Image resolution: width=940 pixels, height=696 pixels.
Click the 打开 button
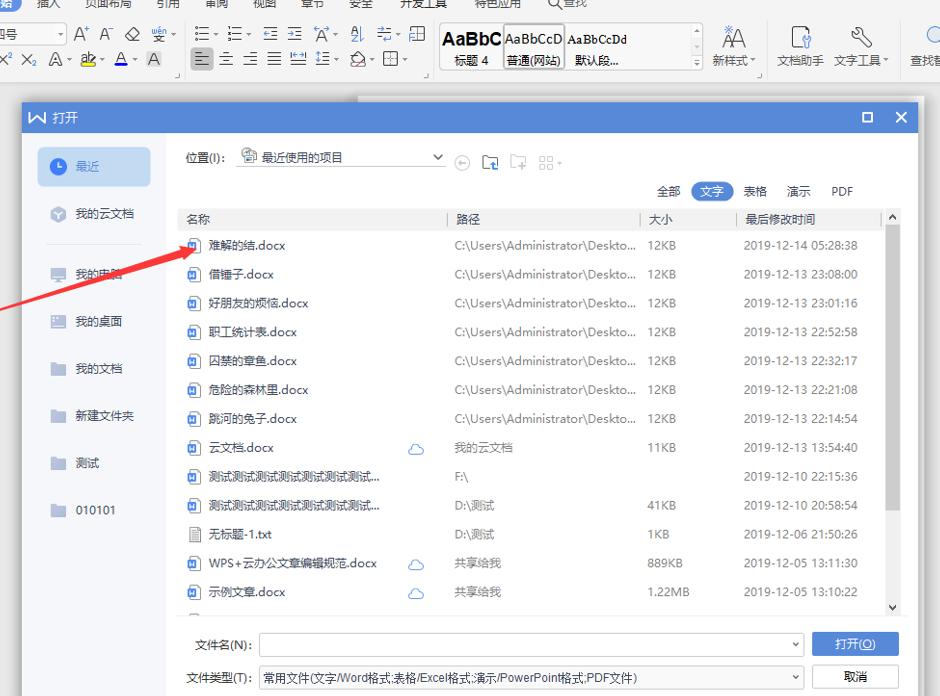(855, 644)
